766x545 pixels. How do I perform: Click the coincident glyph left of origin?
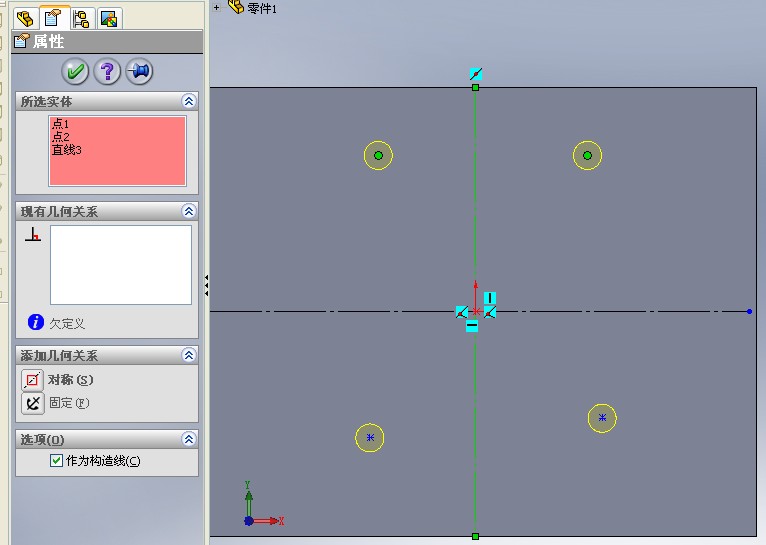[x=462, y=312]
